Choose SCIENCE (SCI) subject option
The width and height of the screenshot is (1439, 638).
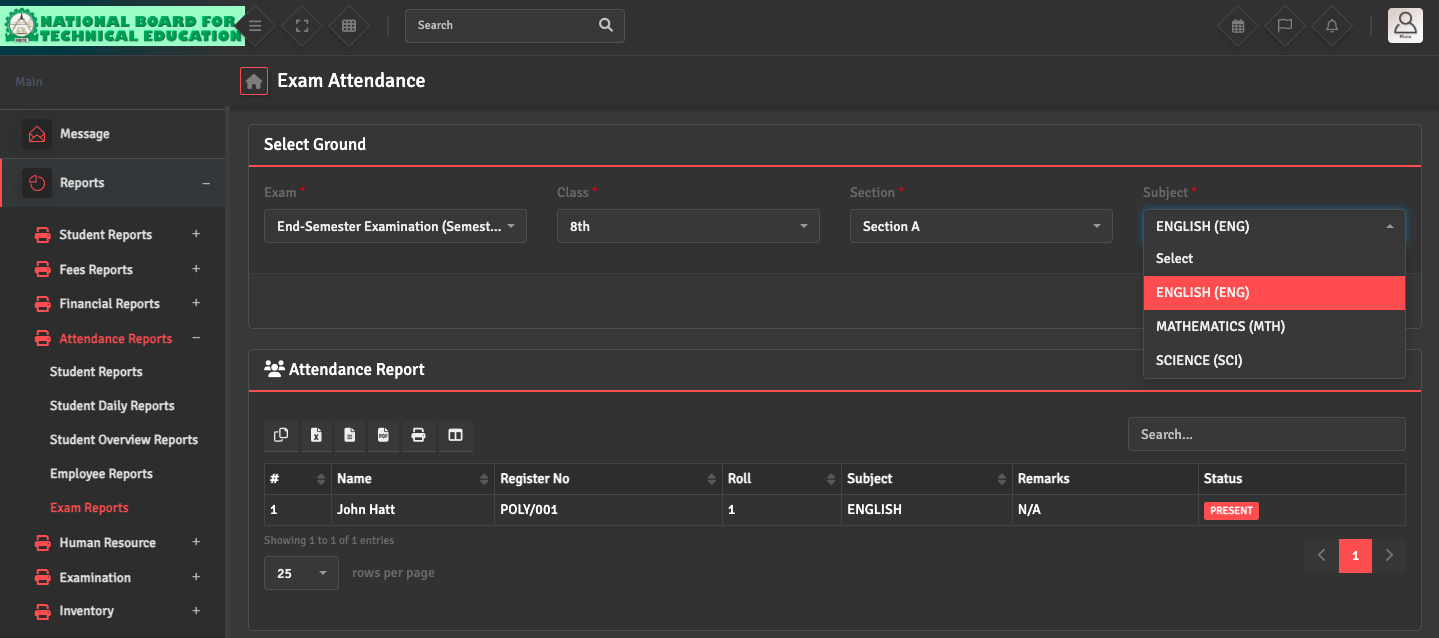point(1199,360)
